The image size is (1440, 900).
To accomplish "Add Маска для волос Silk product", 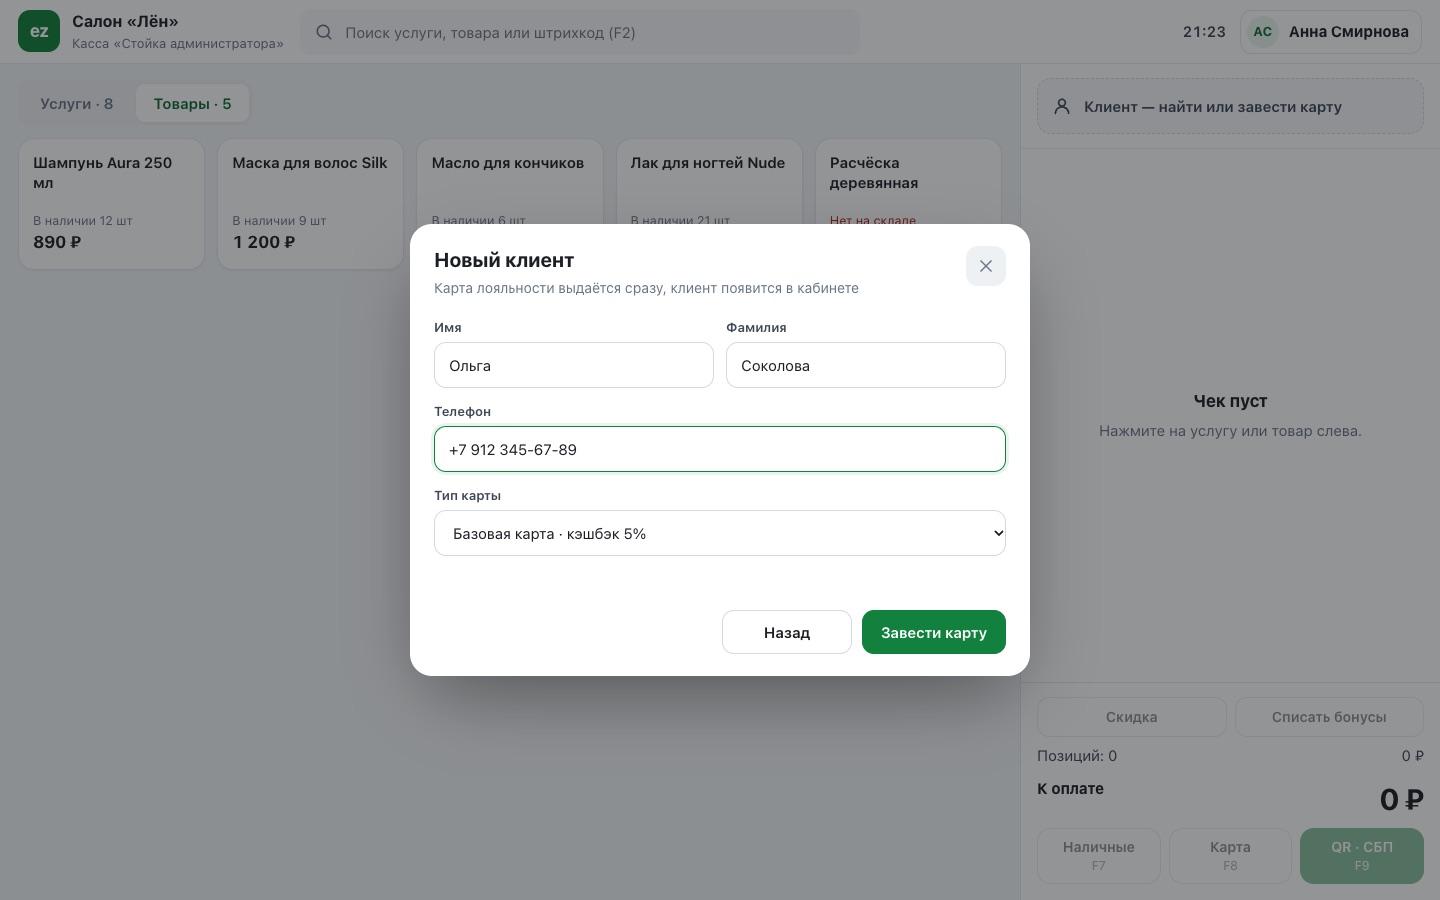I will [310, 204].
